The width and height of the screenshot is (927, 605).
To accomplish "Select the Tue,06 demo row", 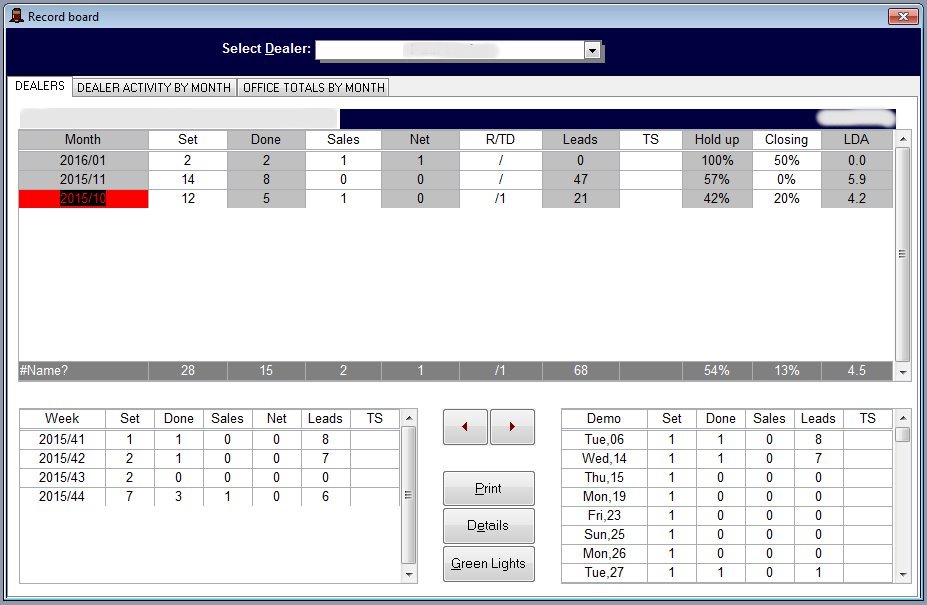I will coord(727,439).
